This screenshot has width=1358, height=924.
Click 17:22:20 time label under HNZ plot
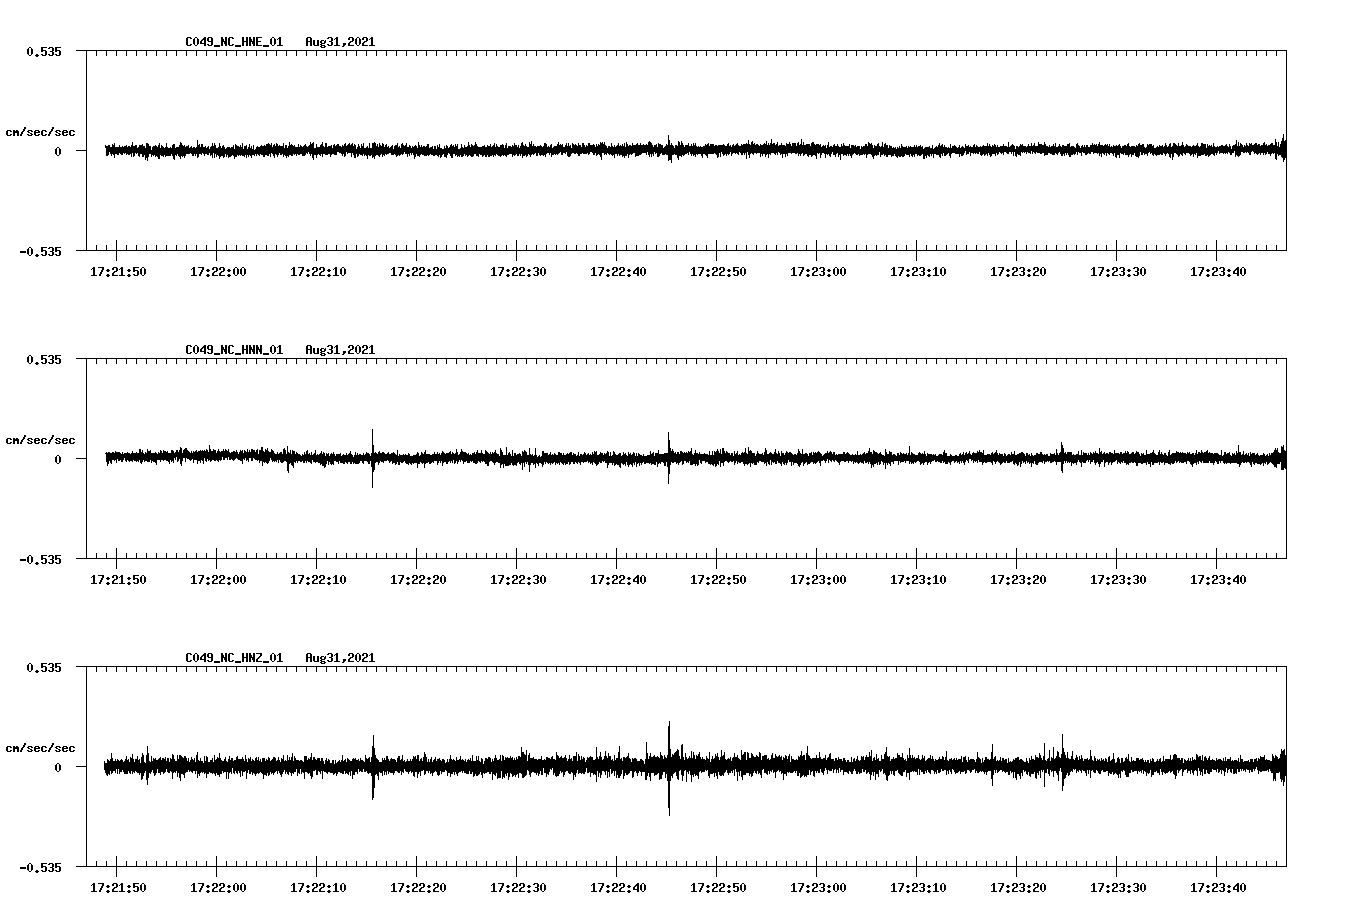pos(418,887)
